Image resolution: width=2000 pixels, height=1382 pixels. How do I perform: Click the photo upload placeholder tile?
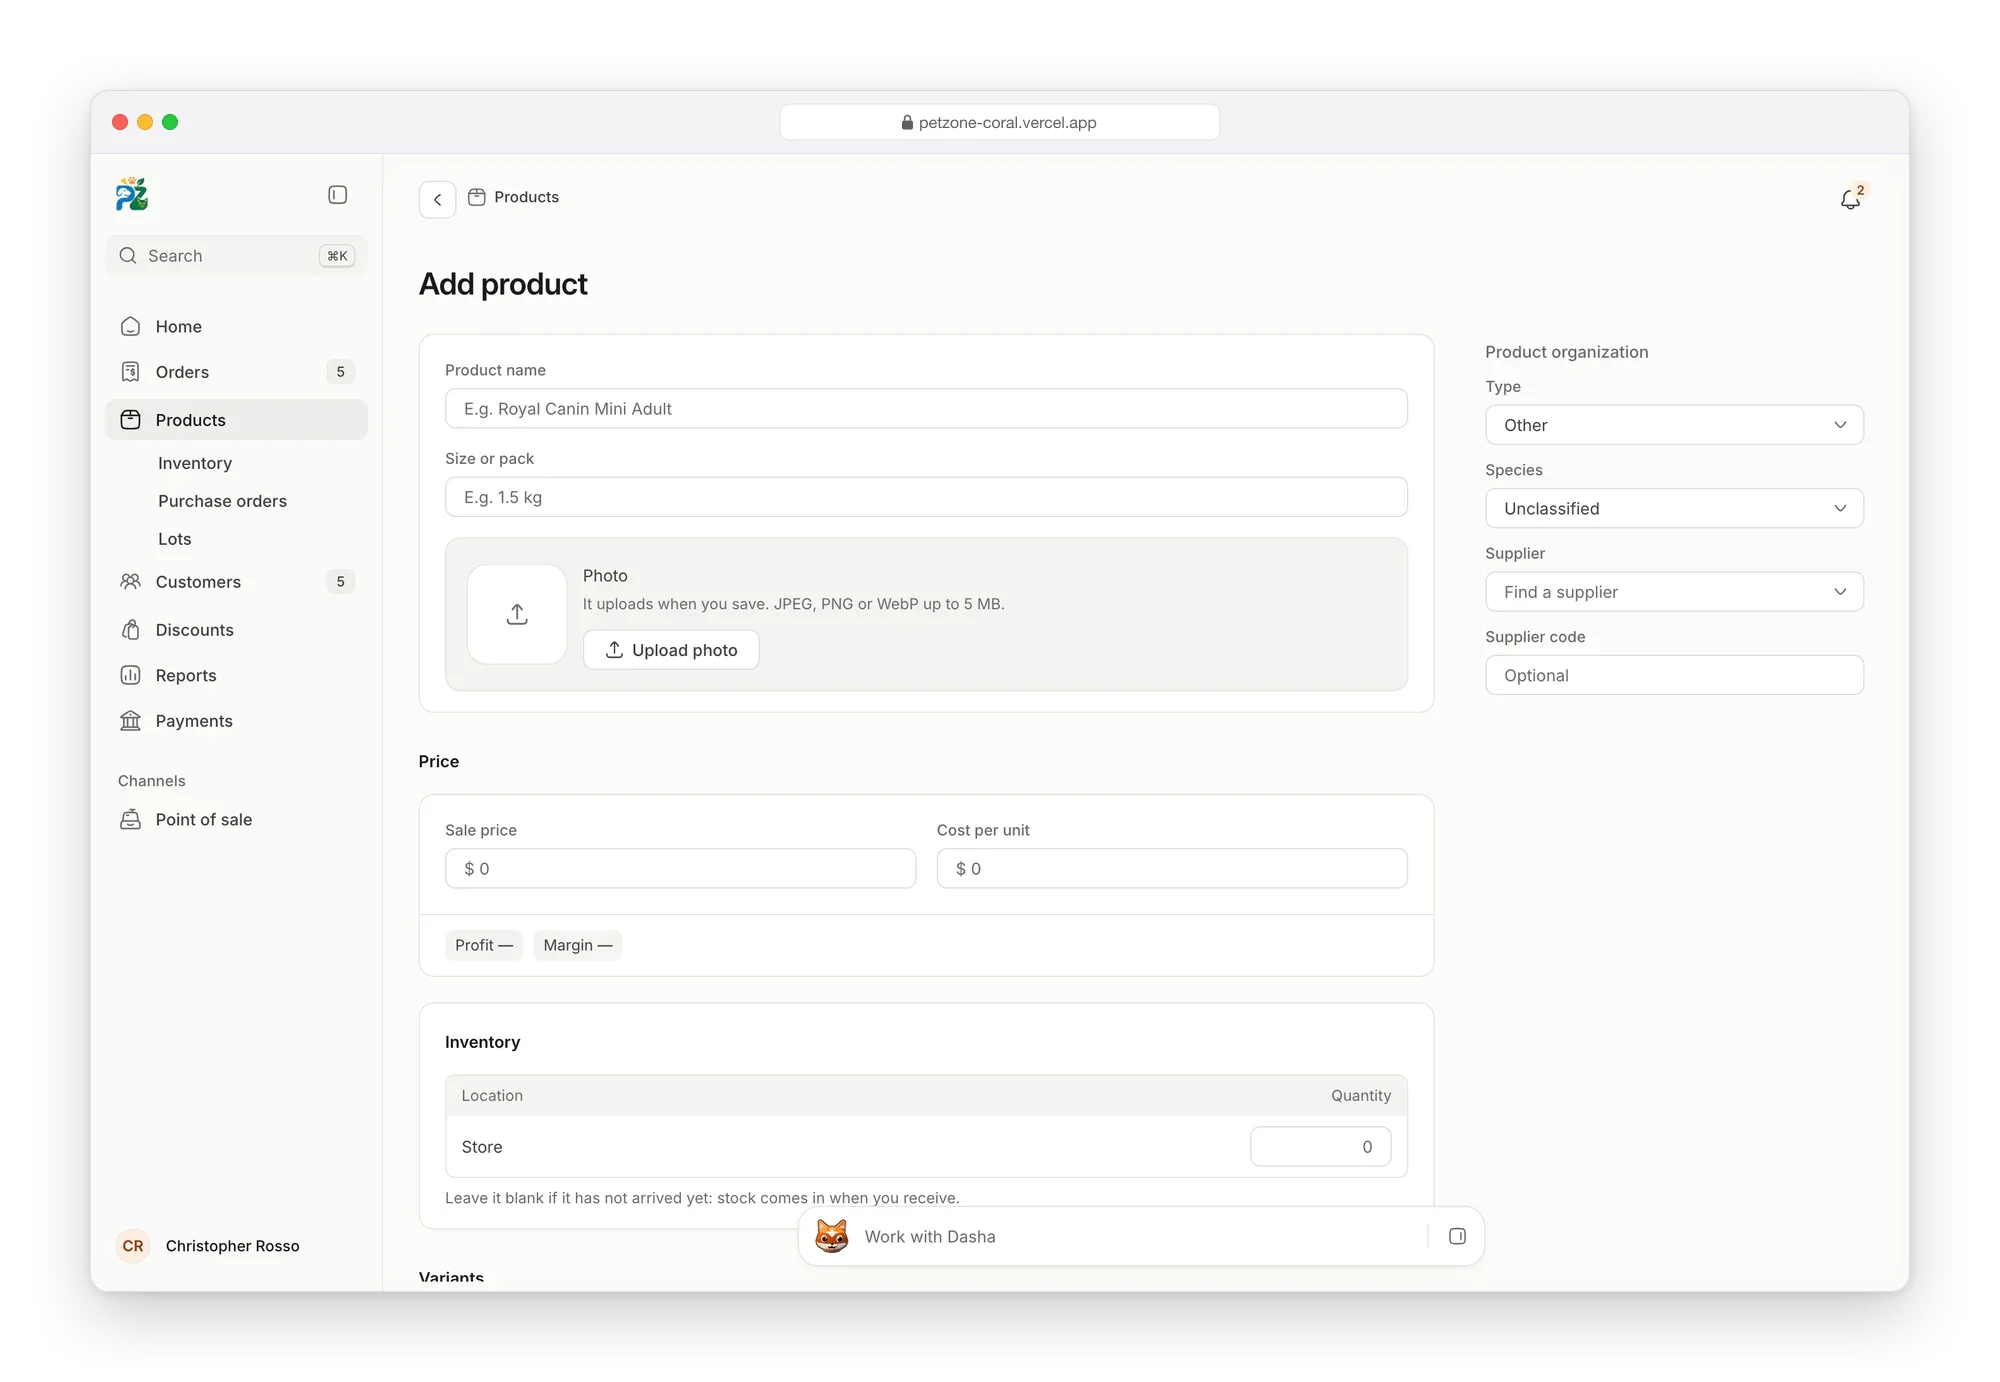[517, 614]
